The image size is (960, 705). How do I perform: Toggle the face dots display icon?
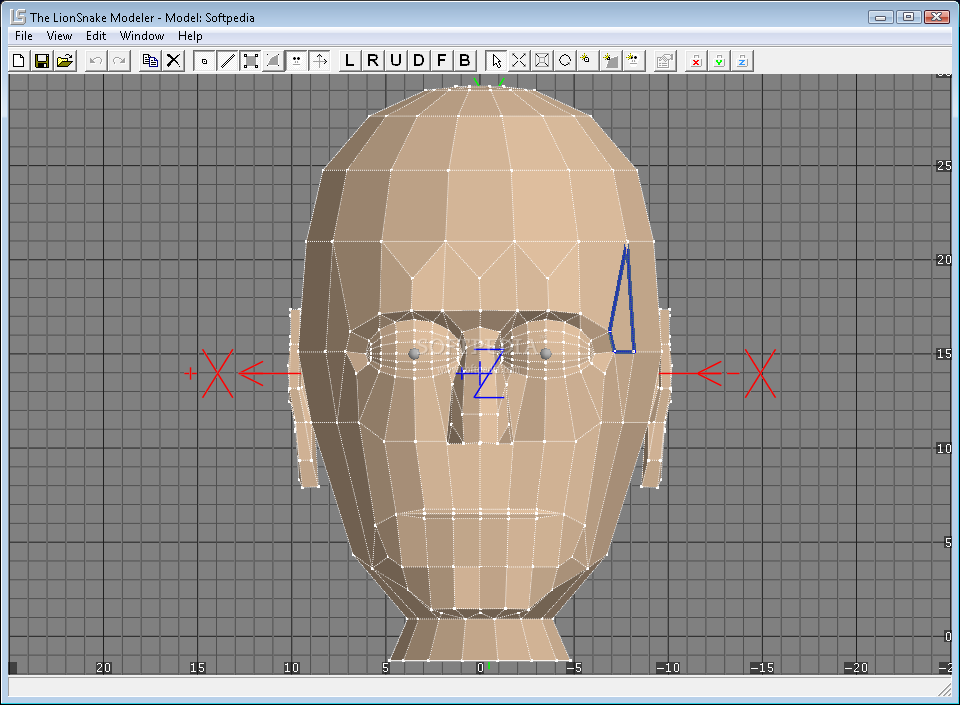[x=296, y=61]
